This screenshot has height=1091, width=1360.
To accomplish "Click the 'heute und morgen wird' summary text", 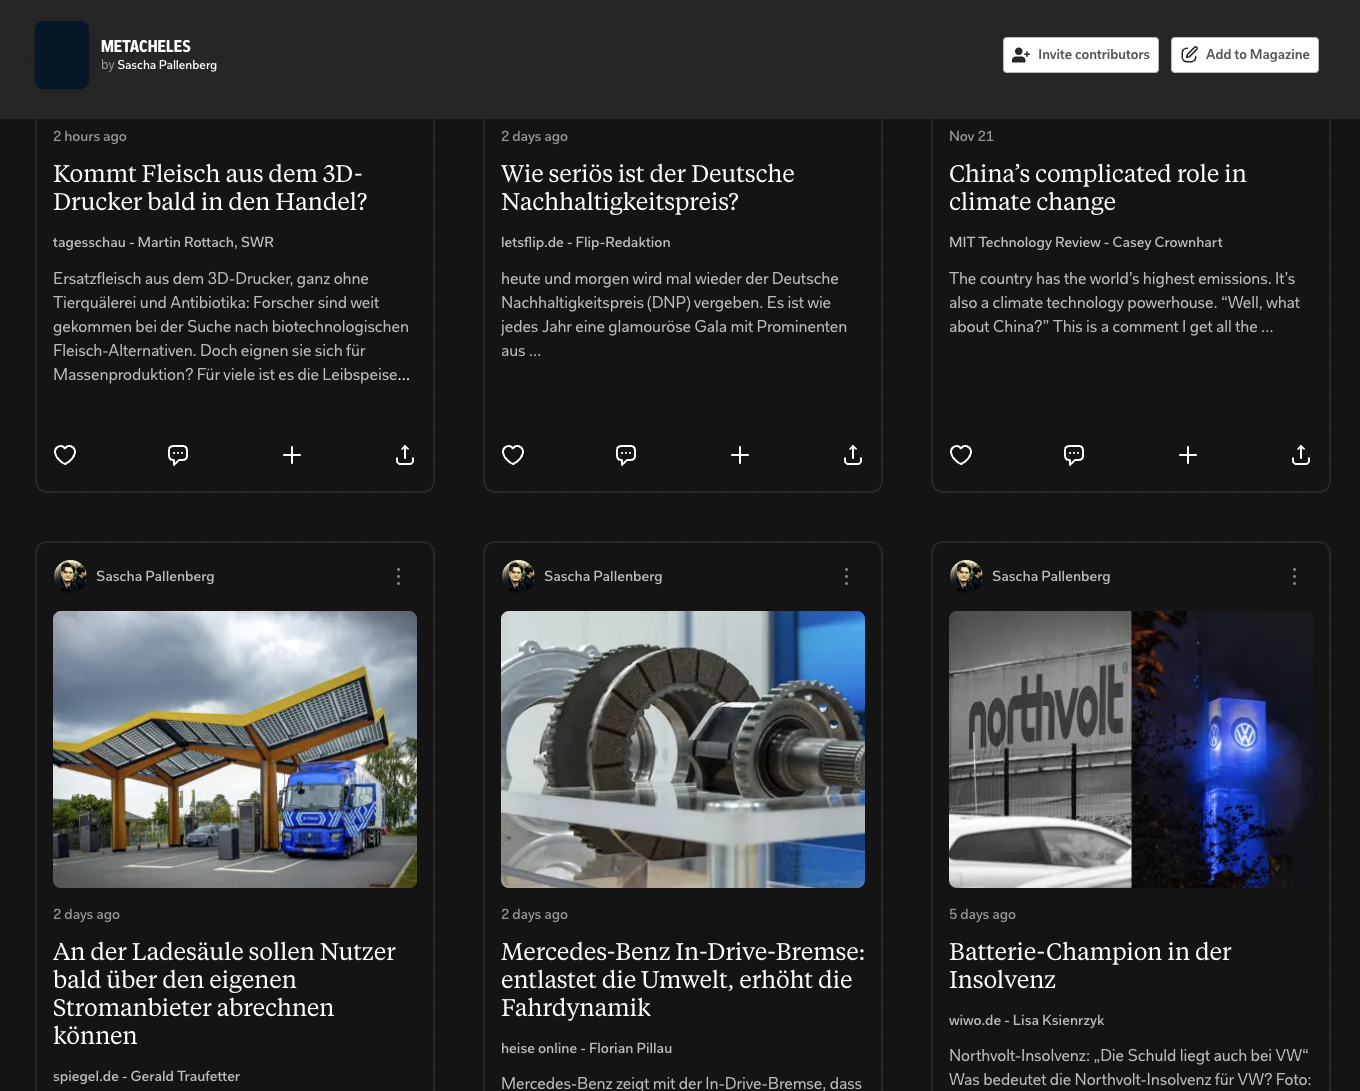I will 674,314.
